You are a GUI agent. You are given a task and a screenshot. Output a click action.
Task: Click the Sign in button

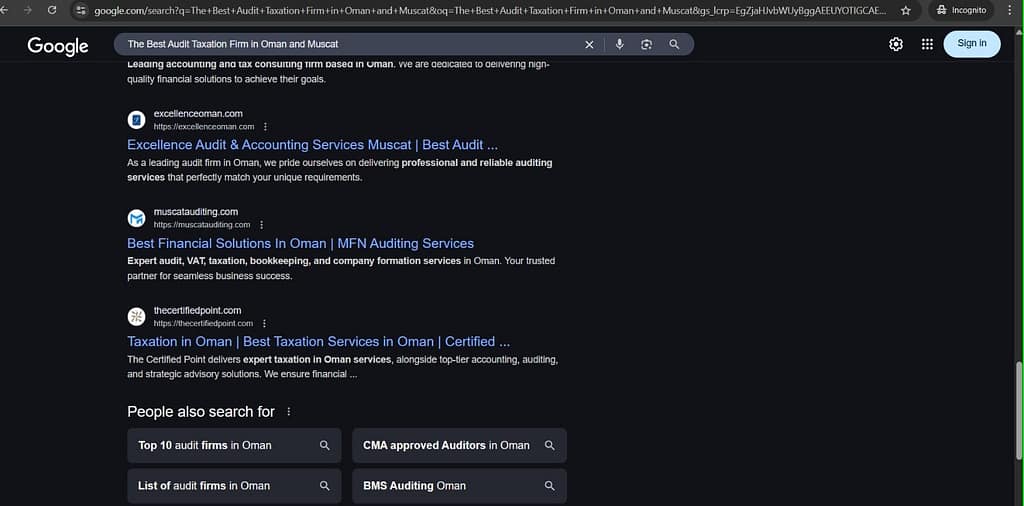[972, 44]
